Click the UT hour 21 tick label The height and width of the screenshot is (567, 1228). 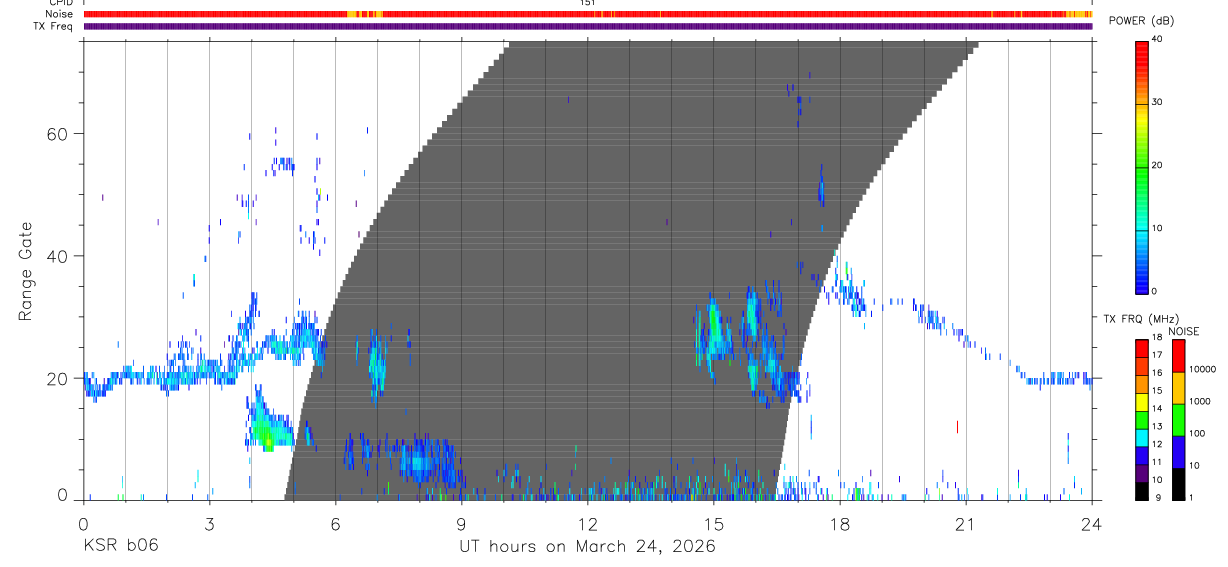(x=965, y=523)
